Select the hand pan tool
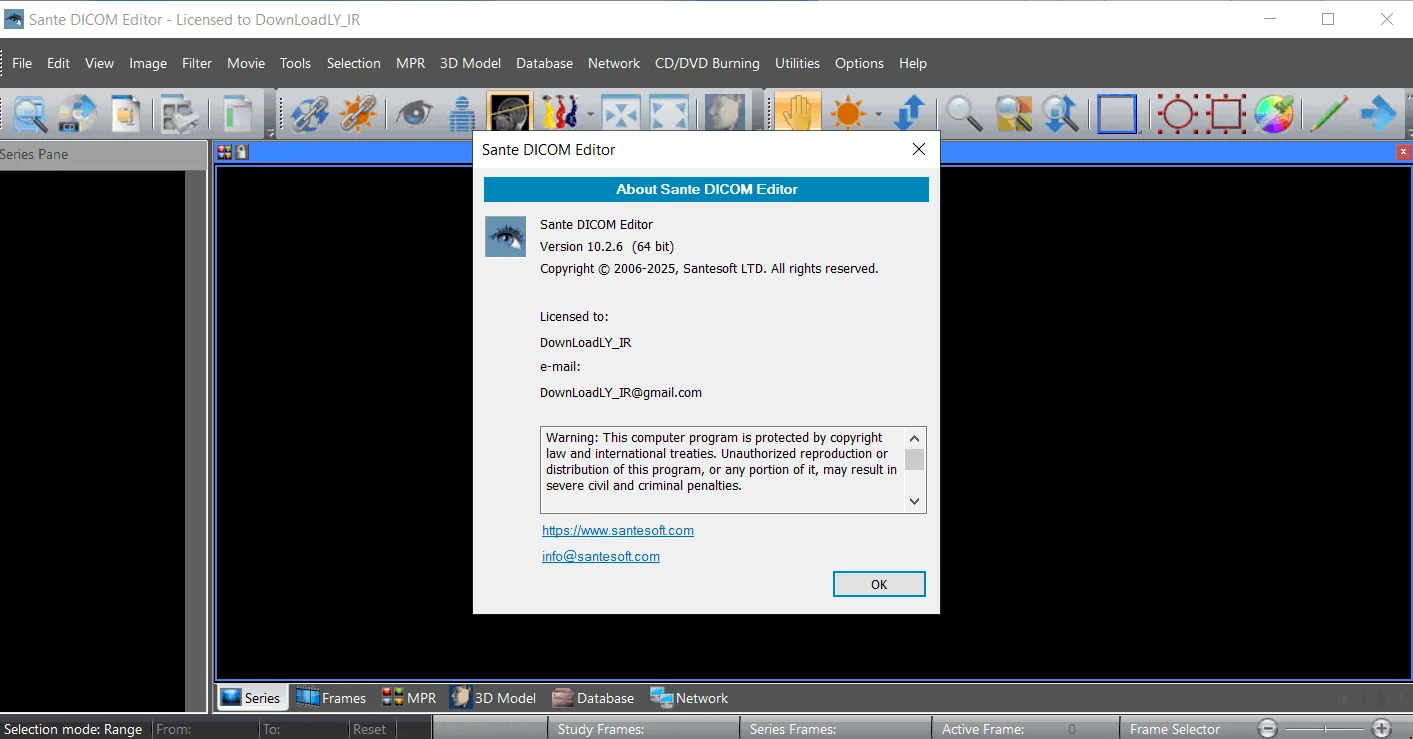This screenshot has width=1413, height=739. click(x=797, y=112)
